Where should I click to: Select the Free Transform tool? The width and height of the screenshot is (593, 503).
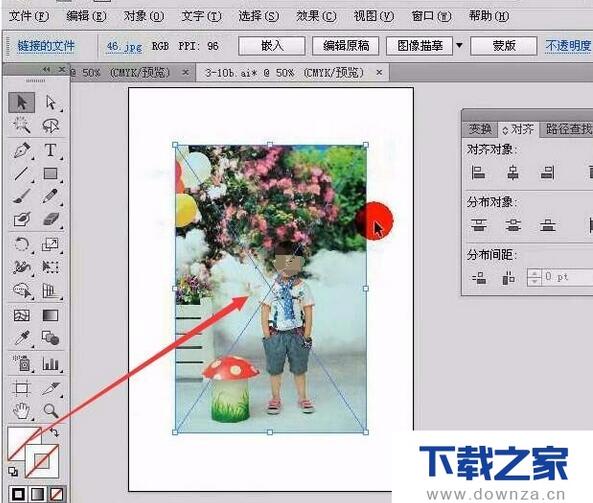pyautogui.click(x=51, y=267)
